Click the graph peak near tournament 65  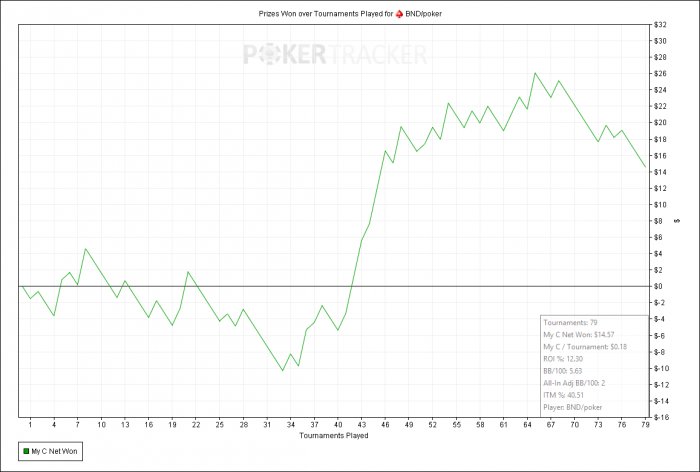(535, 73)
